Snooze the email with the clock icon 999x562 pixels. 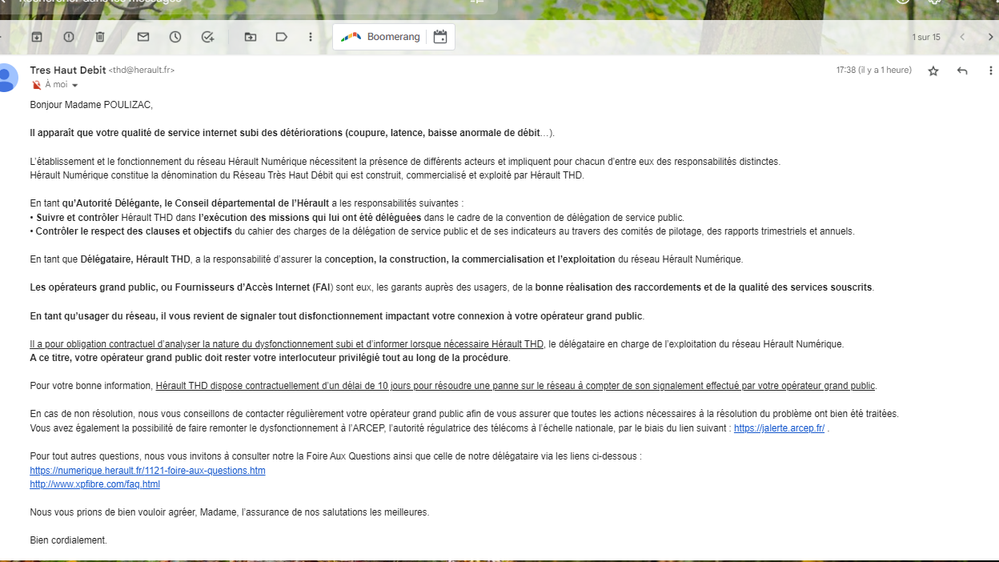pos(175,37)
